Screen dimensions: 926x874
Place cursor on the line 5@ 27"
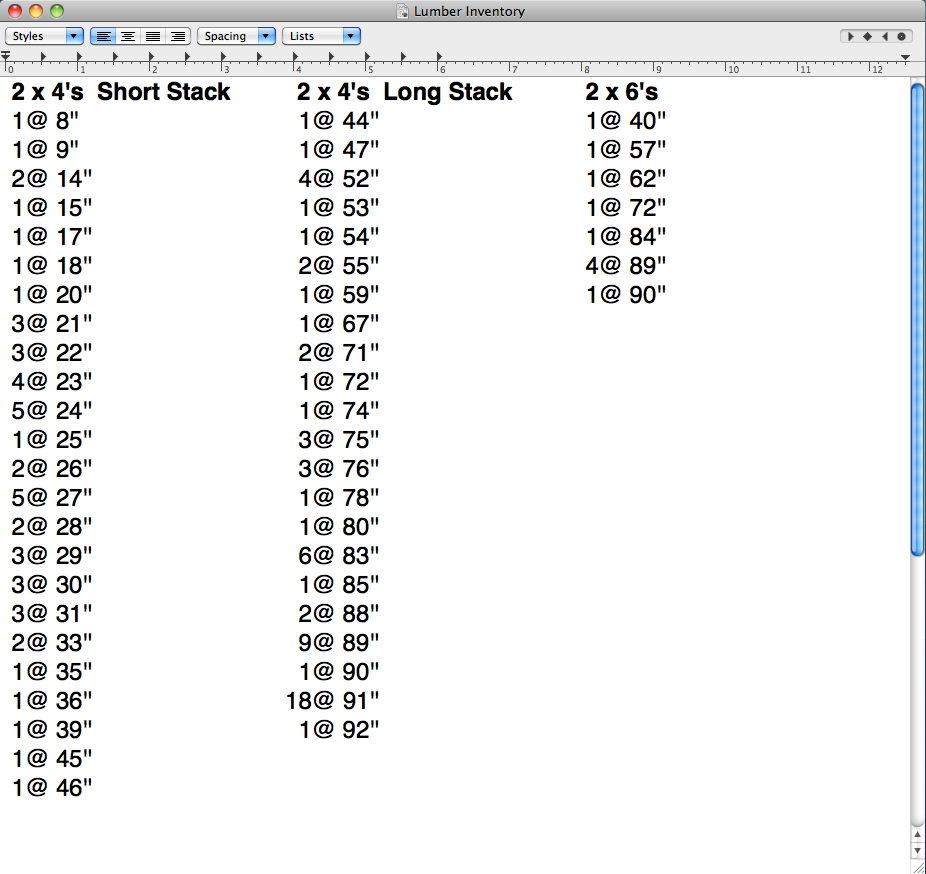52,498
